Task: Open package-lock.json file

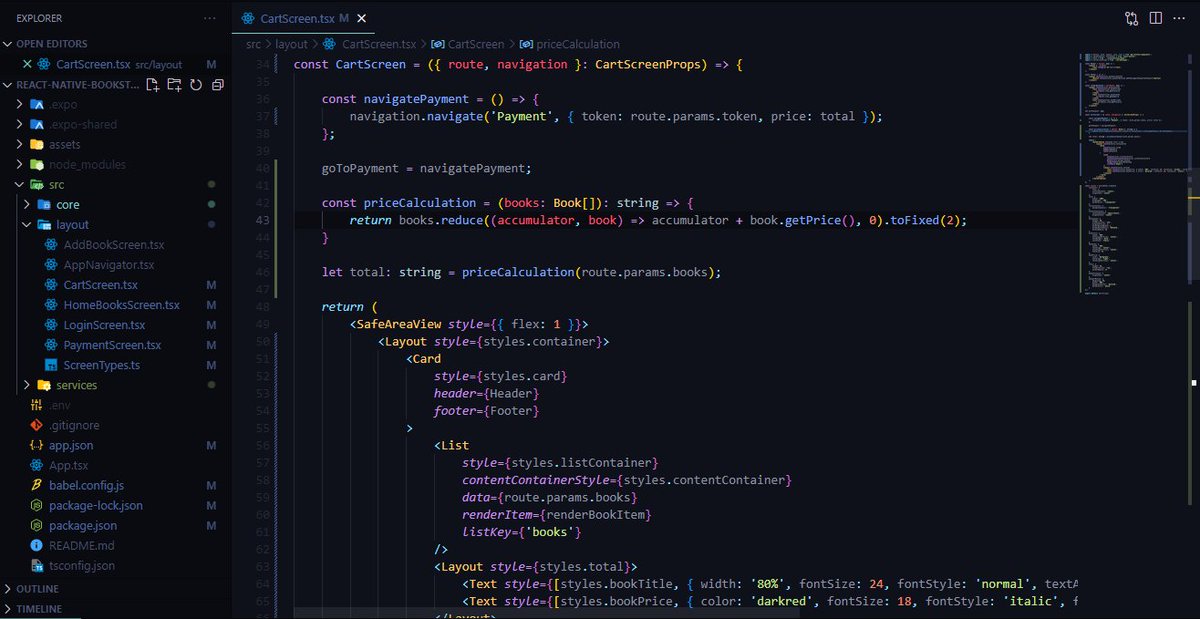Action: (115, 505)
